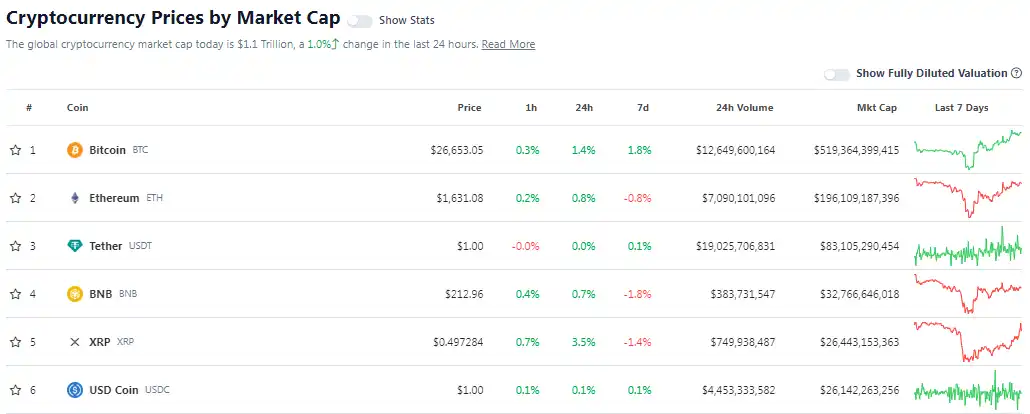Click the Bitcoin coin logo icon
Viewport: 1030px width, 414px height.
pyautogui.click(x=74, y=150)
